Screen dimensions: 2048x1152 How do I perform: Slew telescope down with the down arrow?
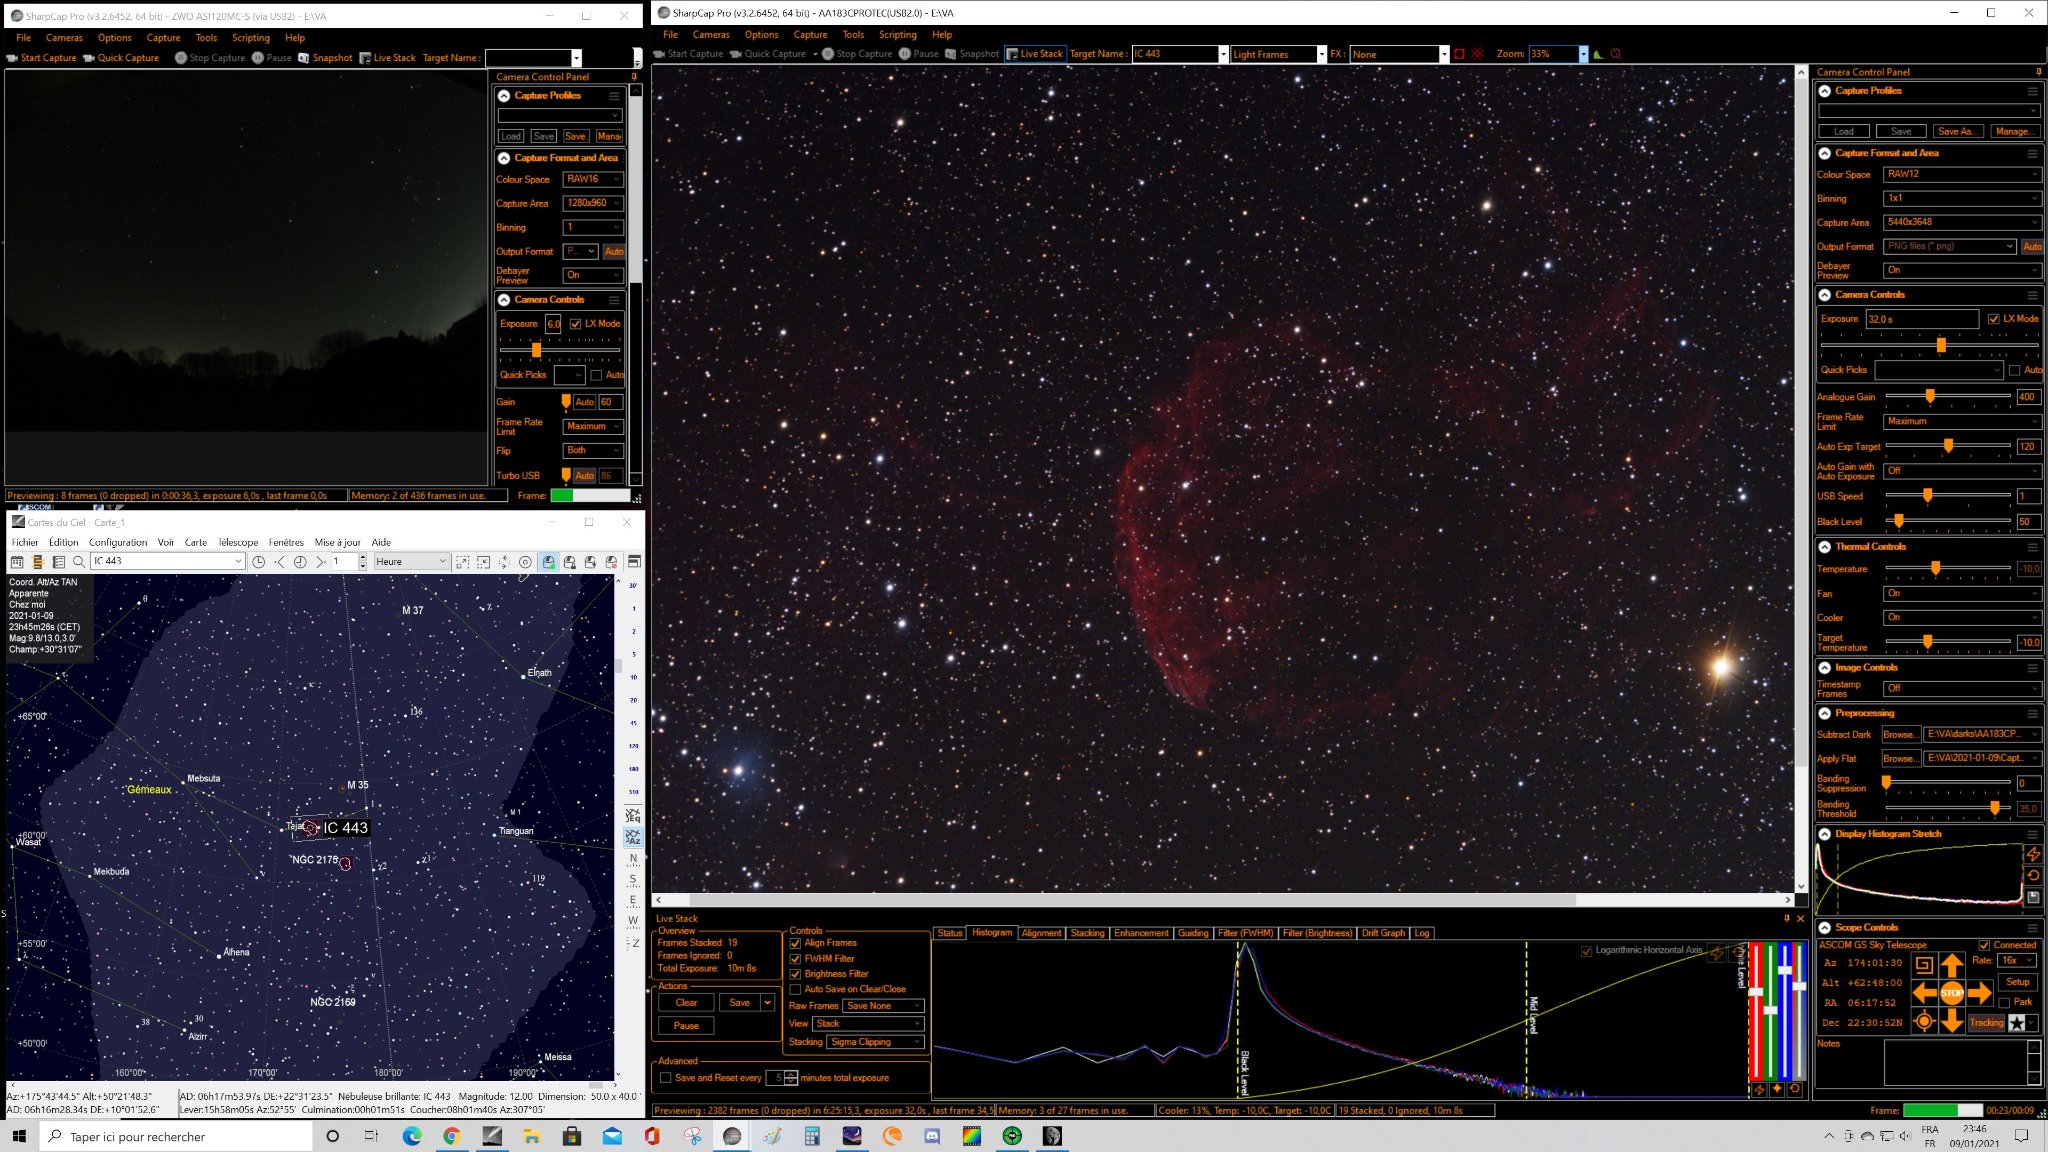(x=1952, y=1021)
